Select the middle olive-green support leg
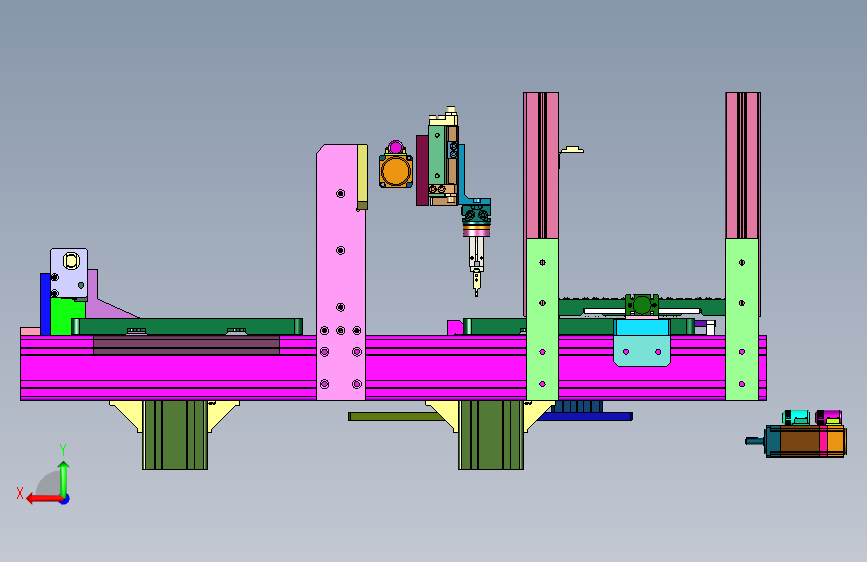The image size is (867, 562). (x=491, y=435)
